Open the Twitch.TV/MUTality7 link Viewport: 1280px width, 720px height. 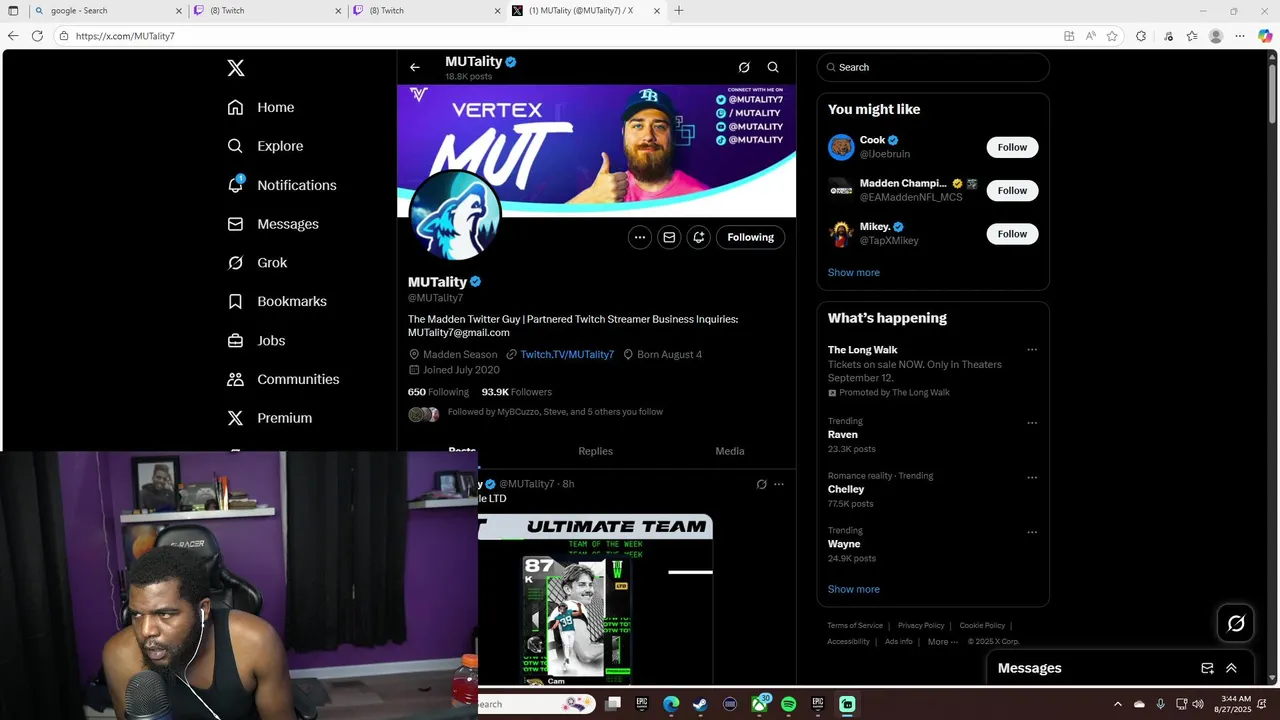tap(567, 354)
